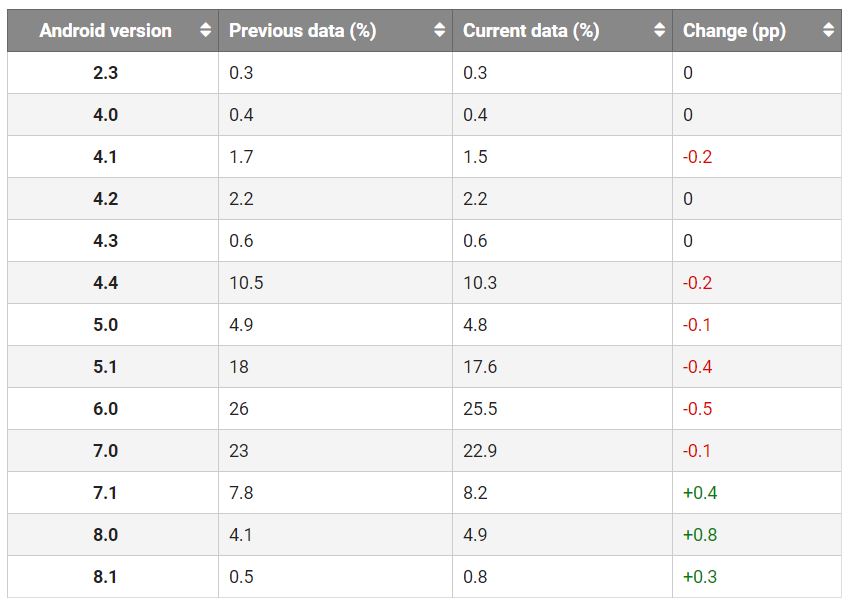Image resolution: width=854 pixels, height=611 pixels.
Task: Select the 8.1 version cell
Action: [x=105, y=577]
